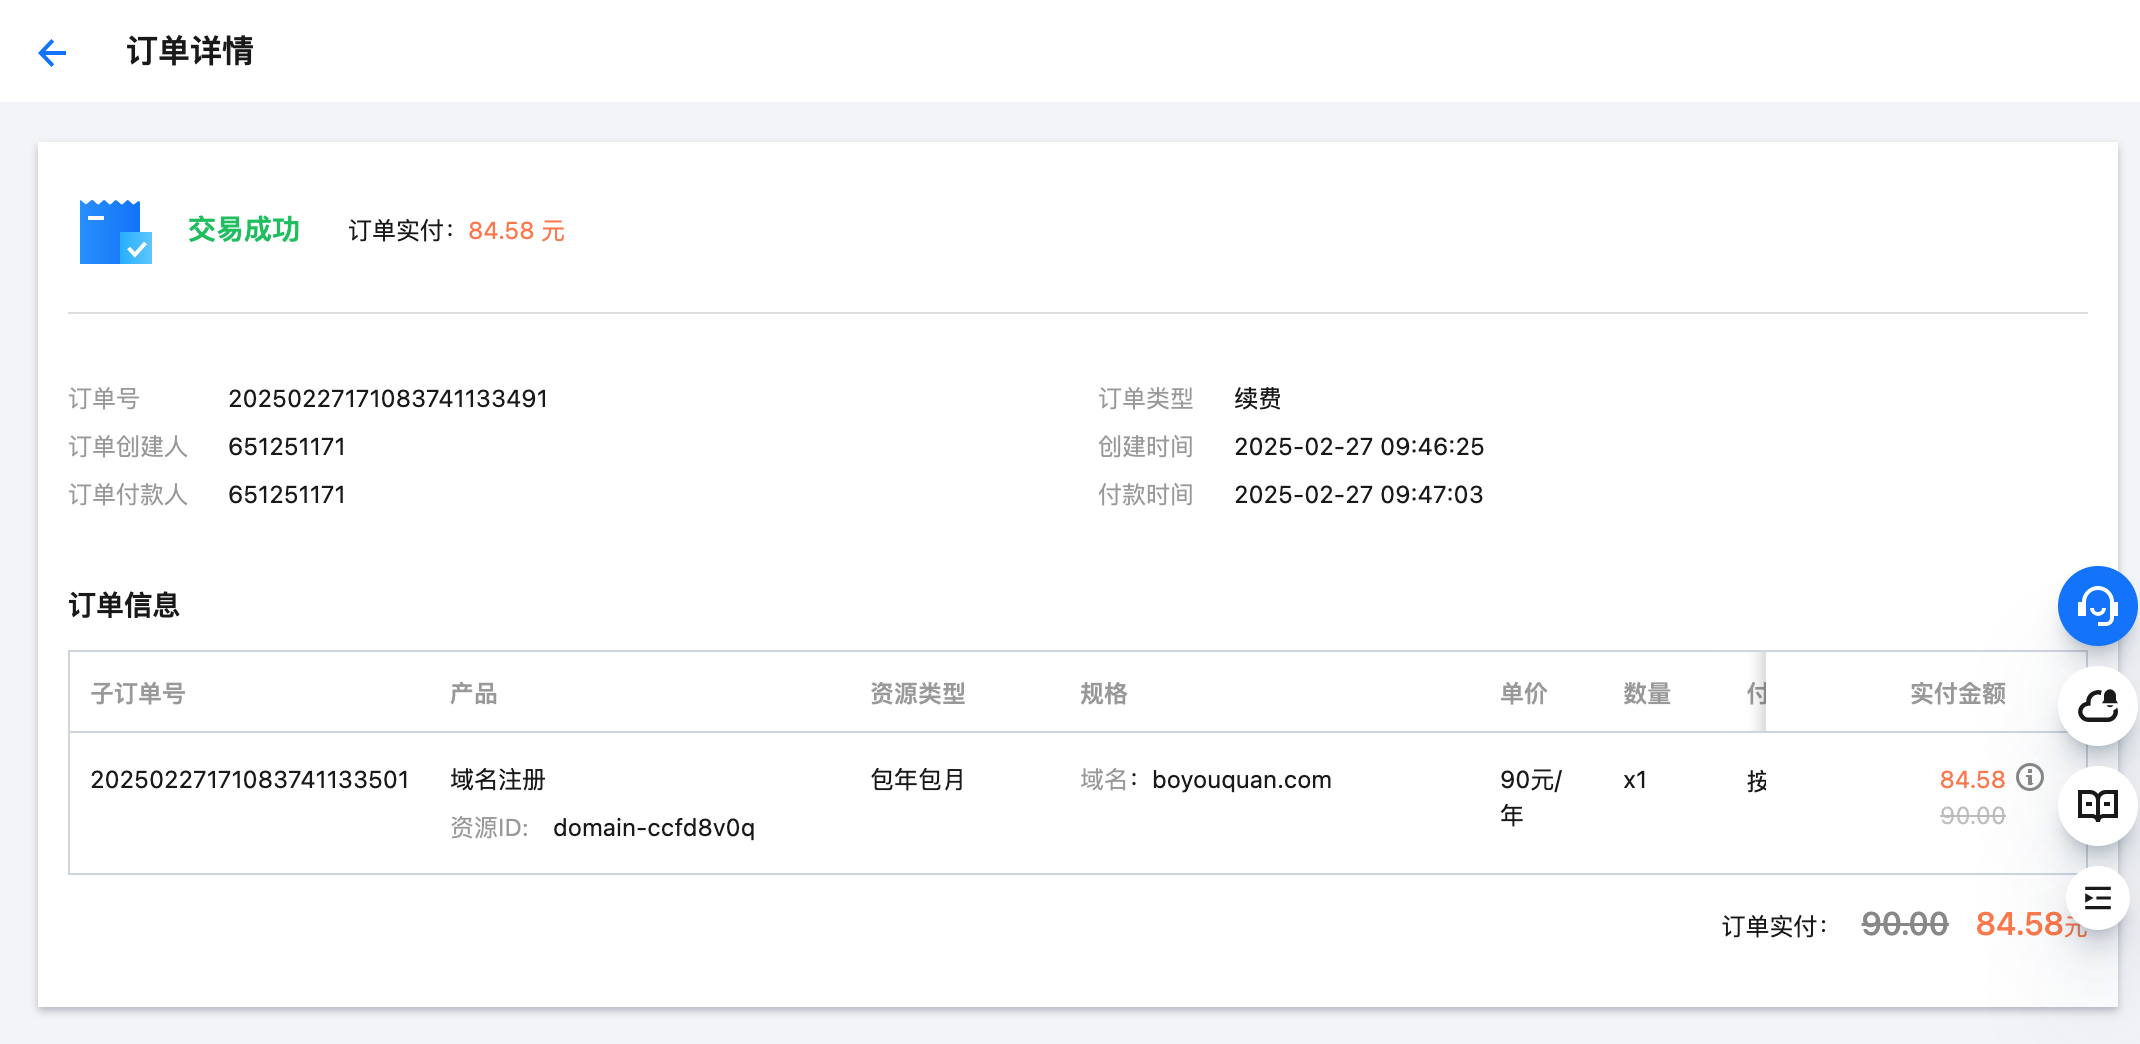2140x1044 pixels.
Task: Click the 订单详情 page title
Action: point(190,51)
